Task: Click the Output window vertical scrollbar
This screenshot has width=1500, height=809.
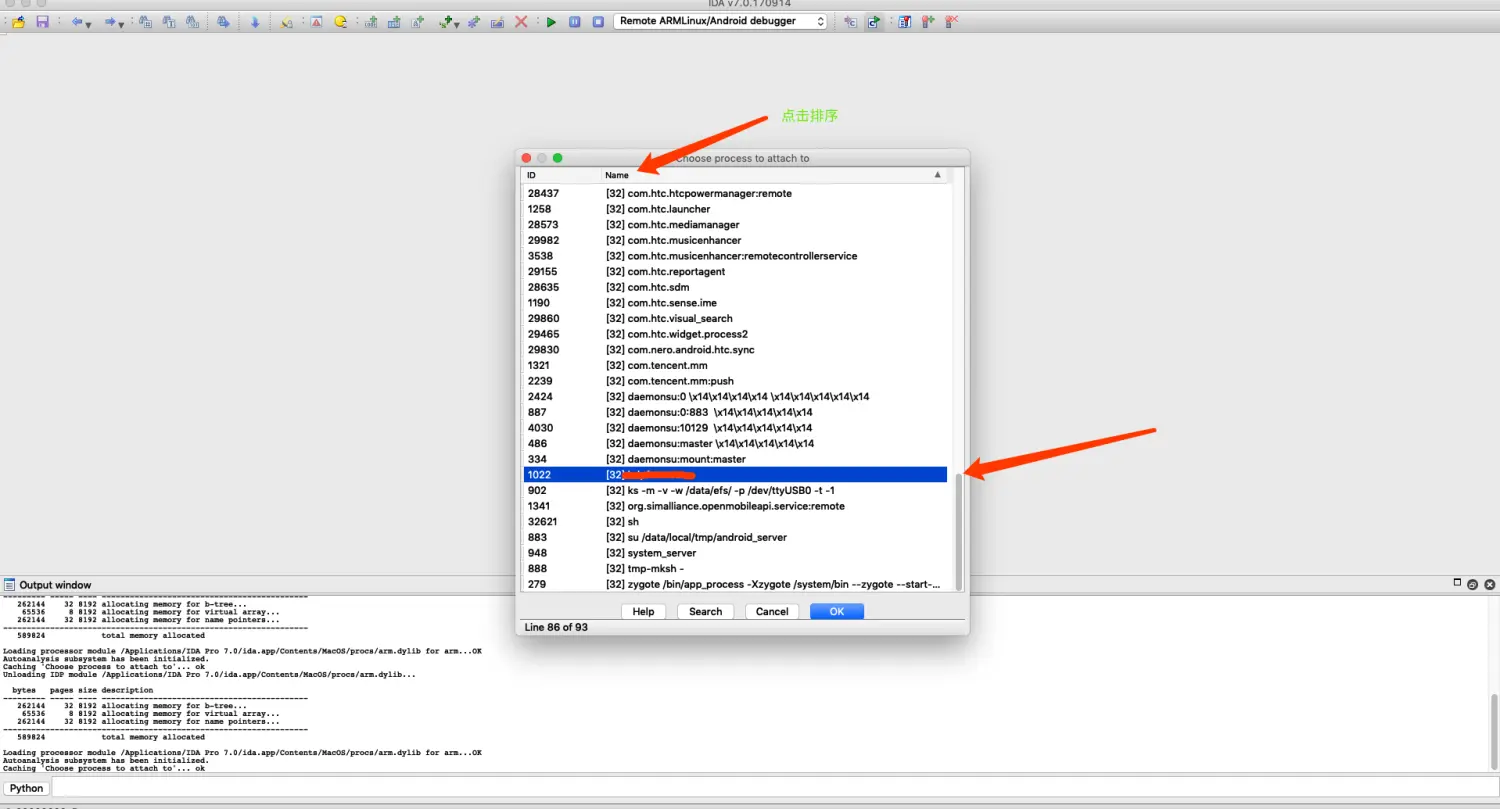Action: (x=1494, y=730)
